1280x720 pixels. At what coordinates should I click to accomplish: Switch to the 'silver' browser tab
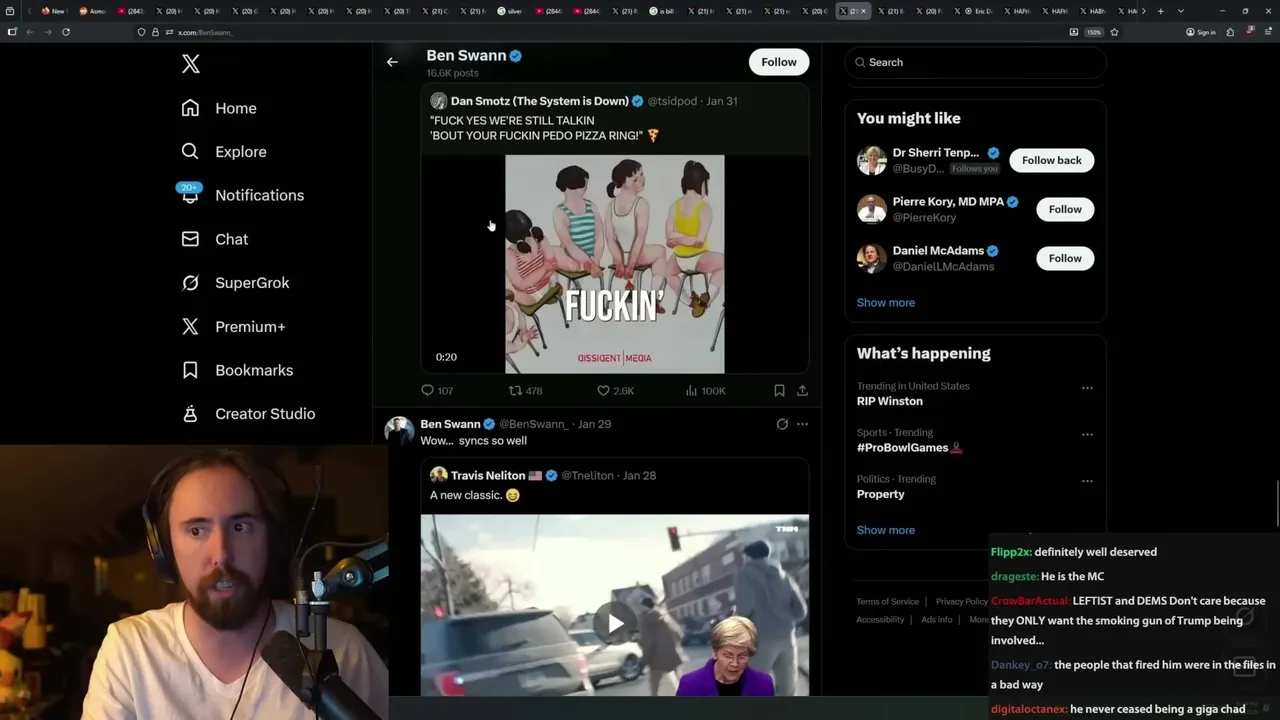510,11
